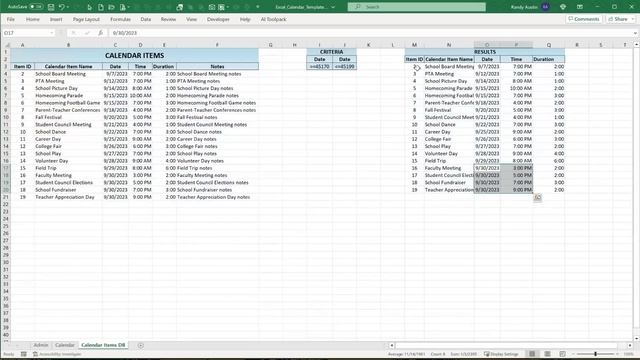Click Display Settings in status bar

501,354
